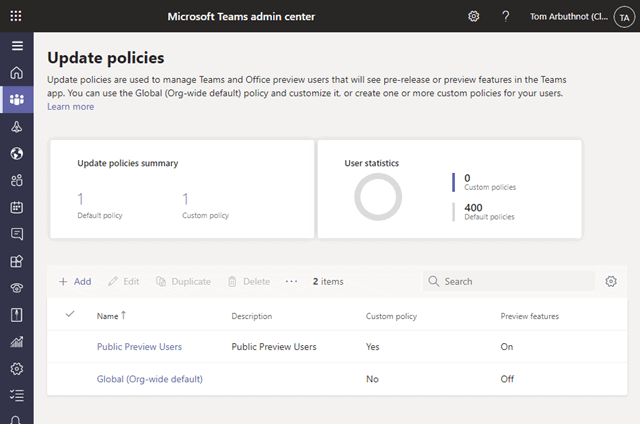Open the Org-wide settings gear in sidebar
This screenshot has height=424, width=640.
tap(17, 369)
